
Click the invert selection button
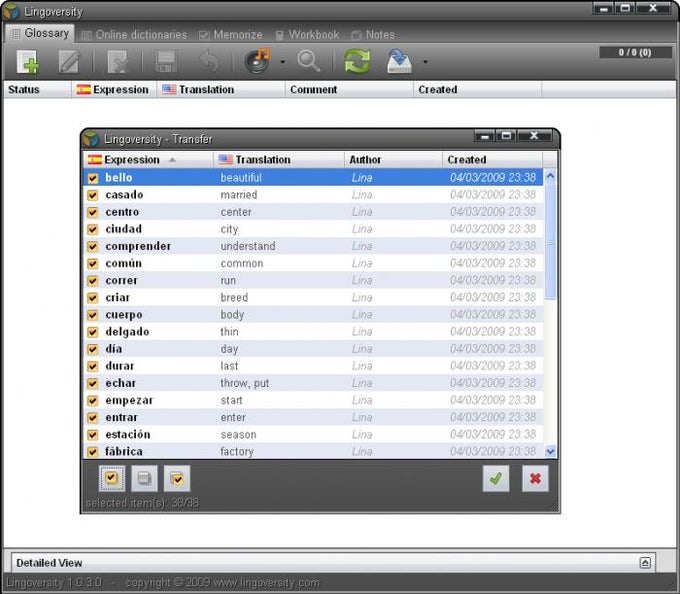point(177,478)
